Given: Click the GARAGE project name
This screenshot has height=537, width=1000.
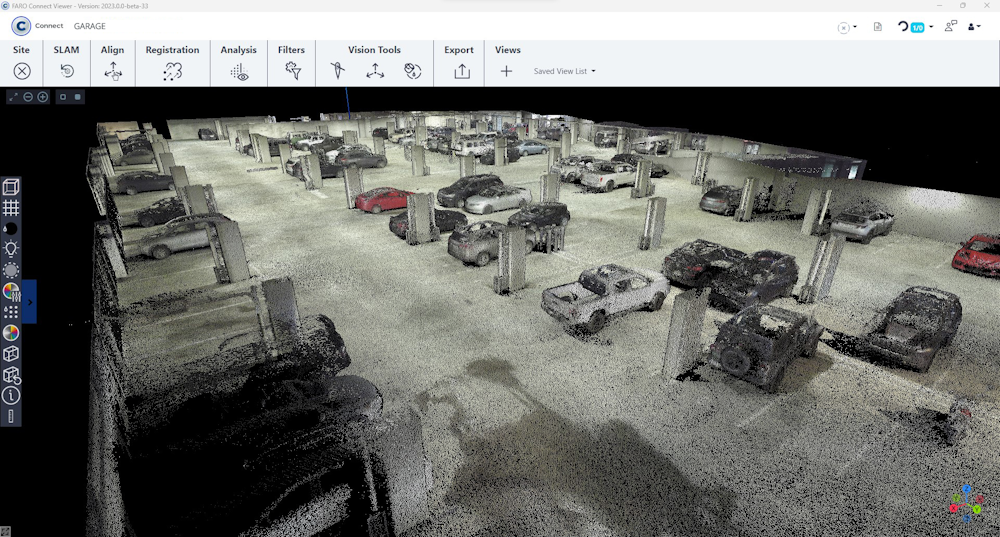Looking at the screenshot, I should point(90,26).
